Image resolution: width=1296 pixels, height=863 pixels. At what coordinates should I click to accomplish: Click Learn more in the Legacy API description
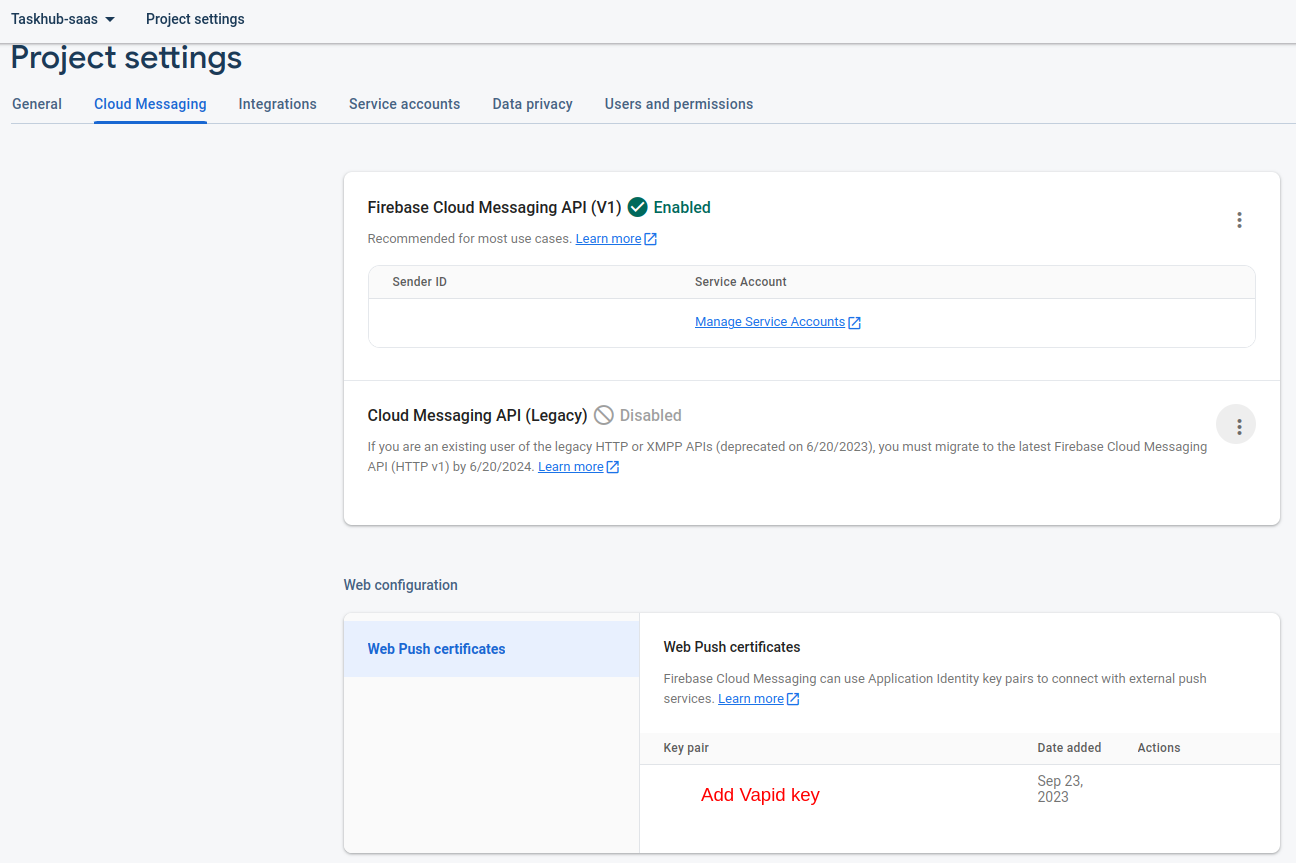(570, 467)
